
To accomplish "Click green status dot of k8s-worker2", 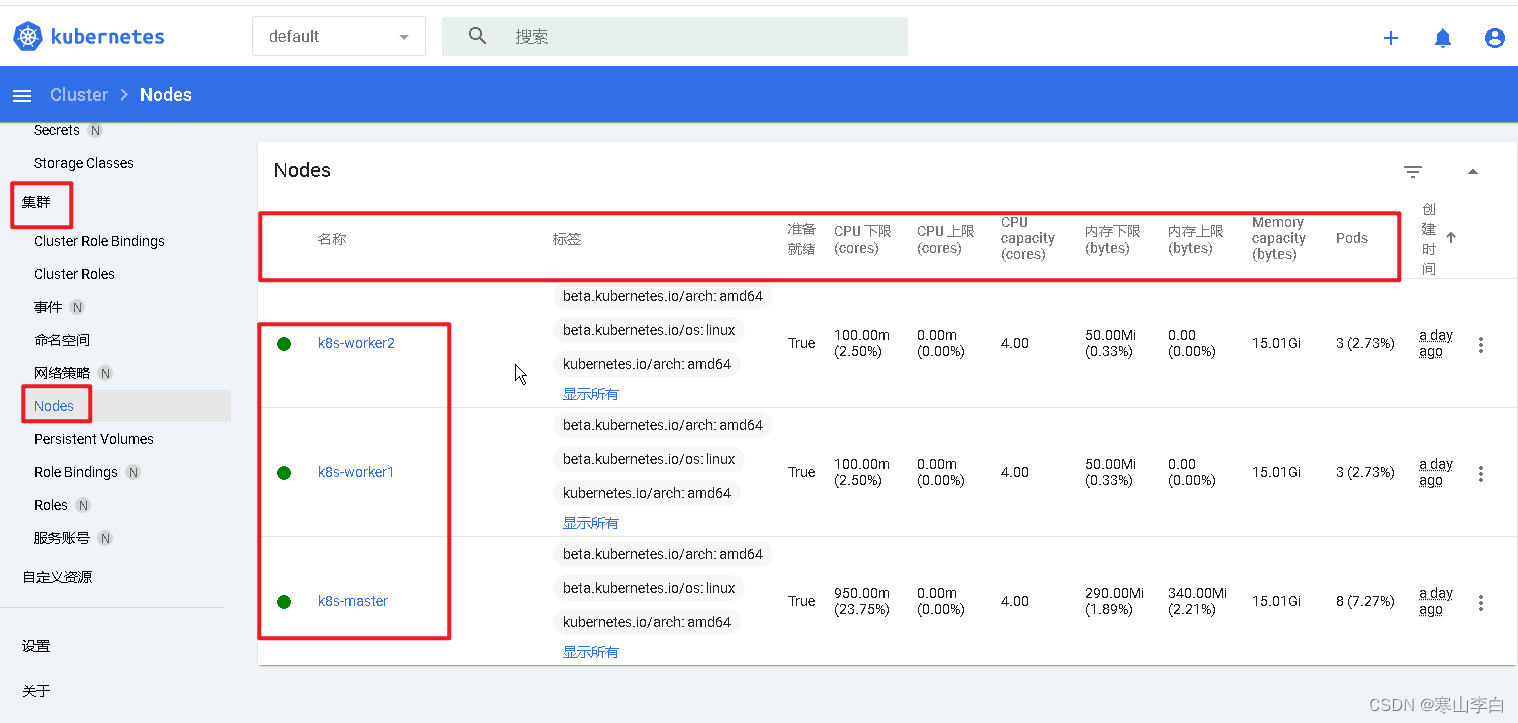I will pyautogui.click(x=284, y=344).
